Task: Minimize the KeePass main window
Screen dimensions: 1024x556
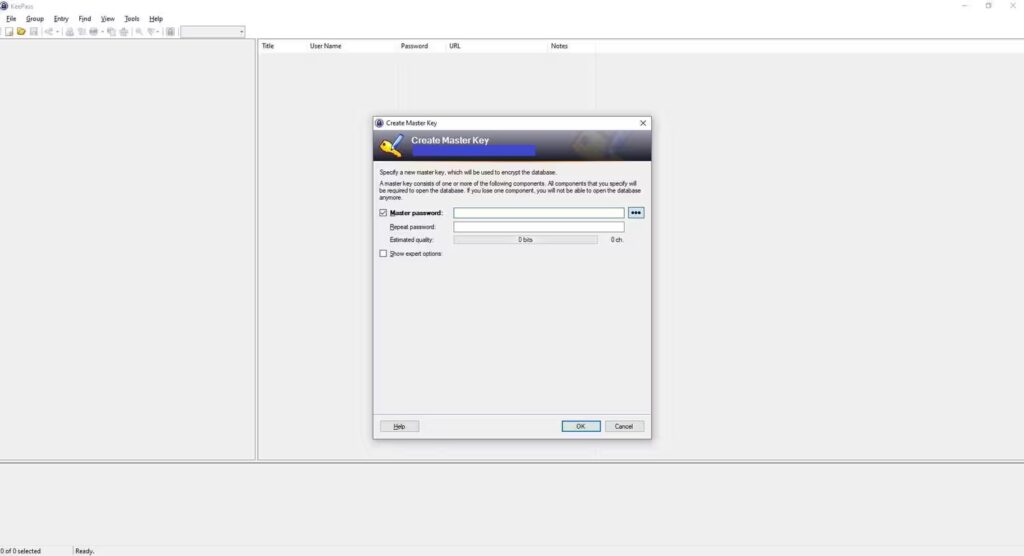Action: click(965, 6)
